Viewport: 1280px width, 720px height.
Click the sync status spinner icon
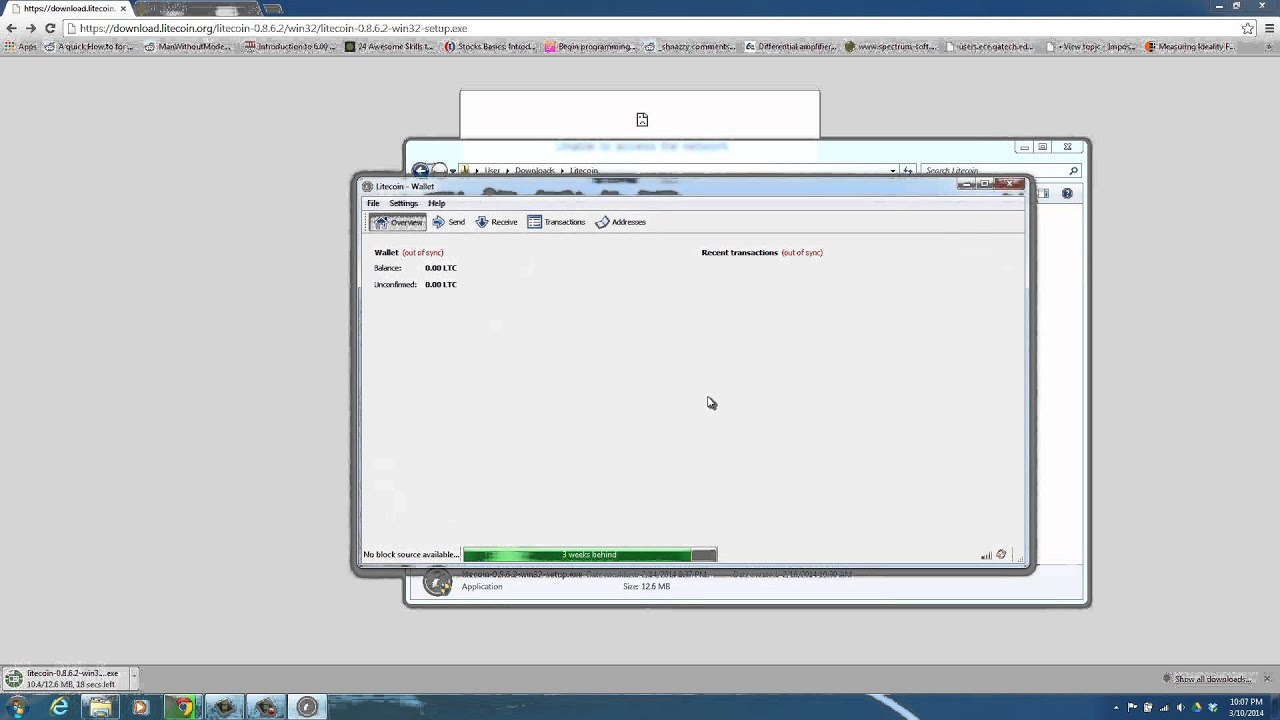point(1001,555)
